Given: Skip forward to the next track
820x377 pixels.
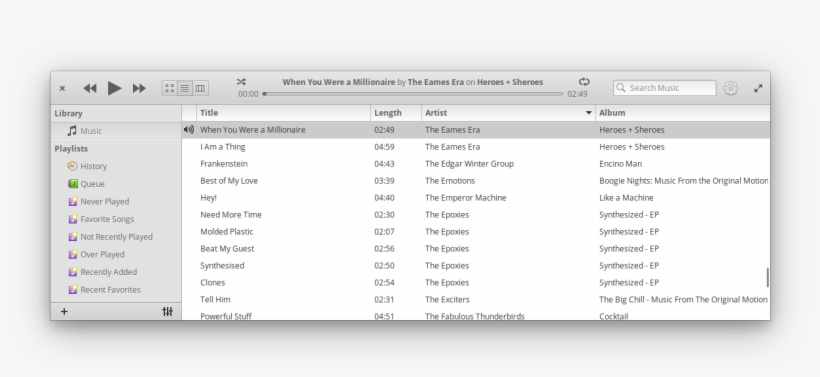Looking at the screenshot, I should tap(139, 88).
